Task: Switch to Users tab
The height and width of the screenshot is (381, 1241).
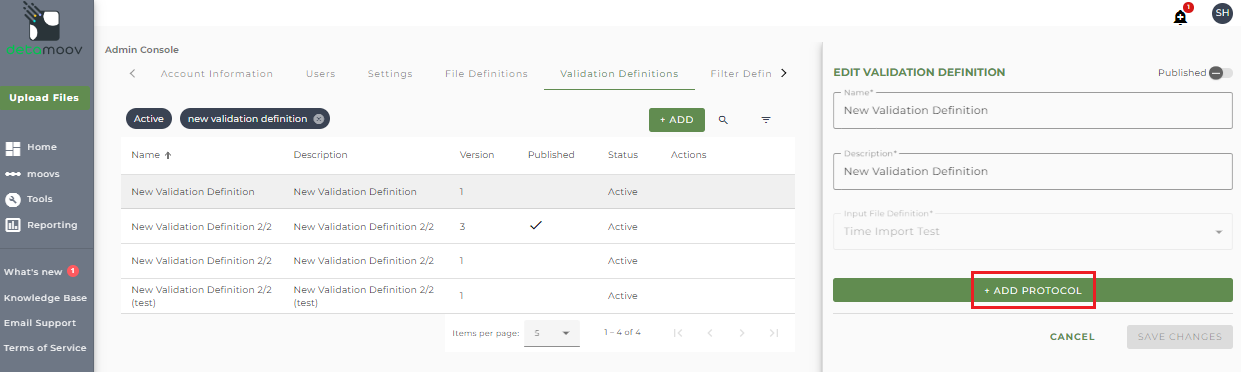Action: pyautogui.click(x=321, y=74)
